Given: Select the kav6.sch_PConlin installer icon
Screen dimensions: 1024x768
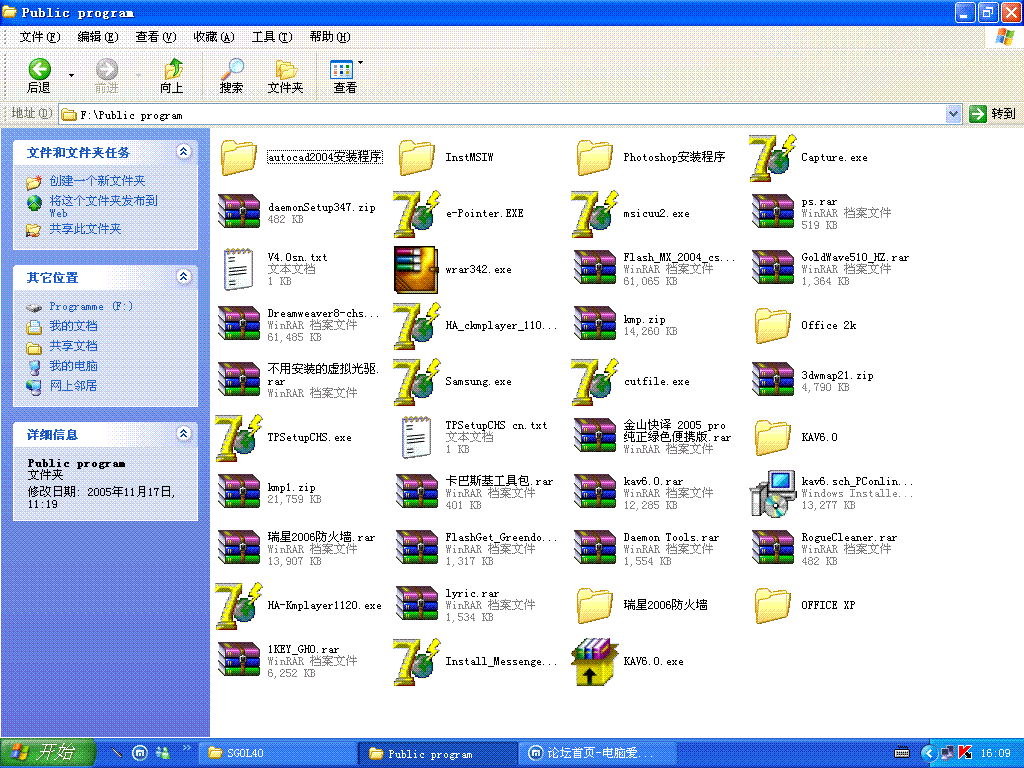Looking at the screenshot, I should [x=773, y=493].
